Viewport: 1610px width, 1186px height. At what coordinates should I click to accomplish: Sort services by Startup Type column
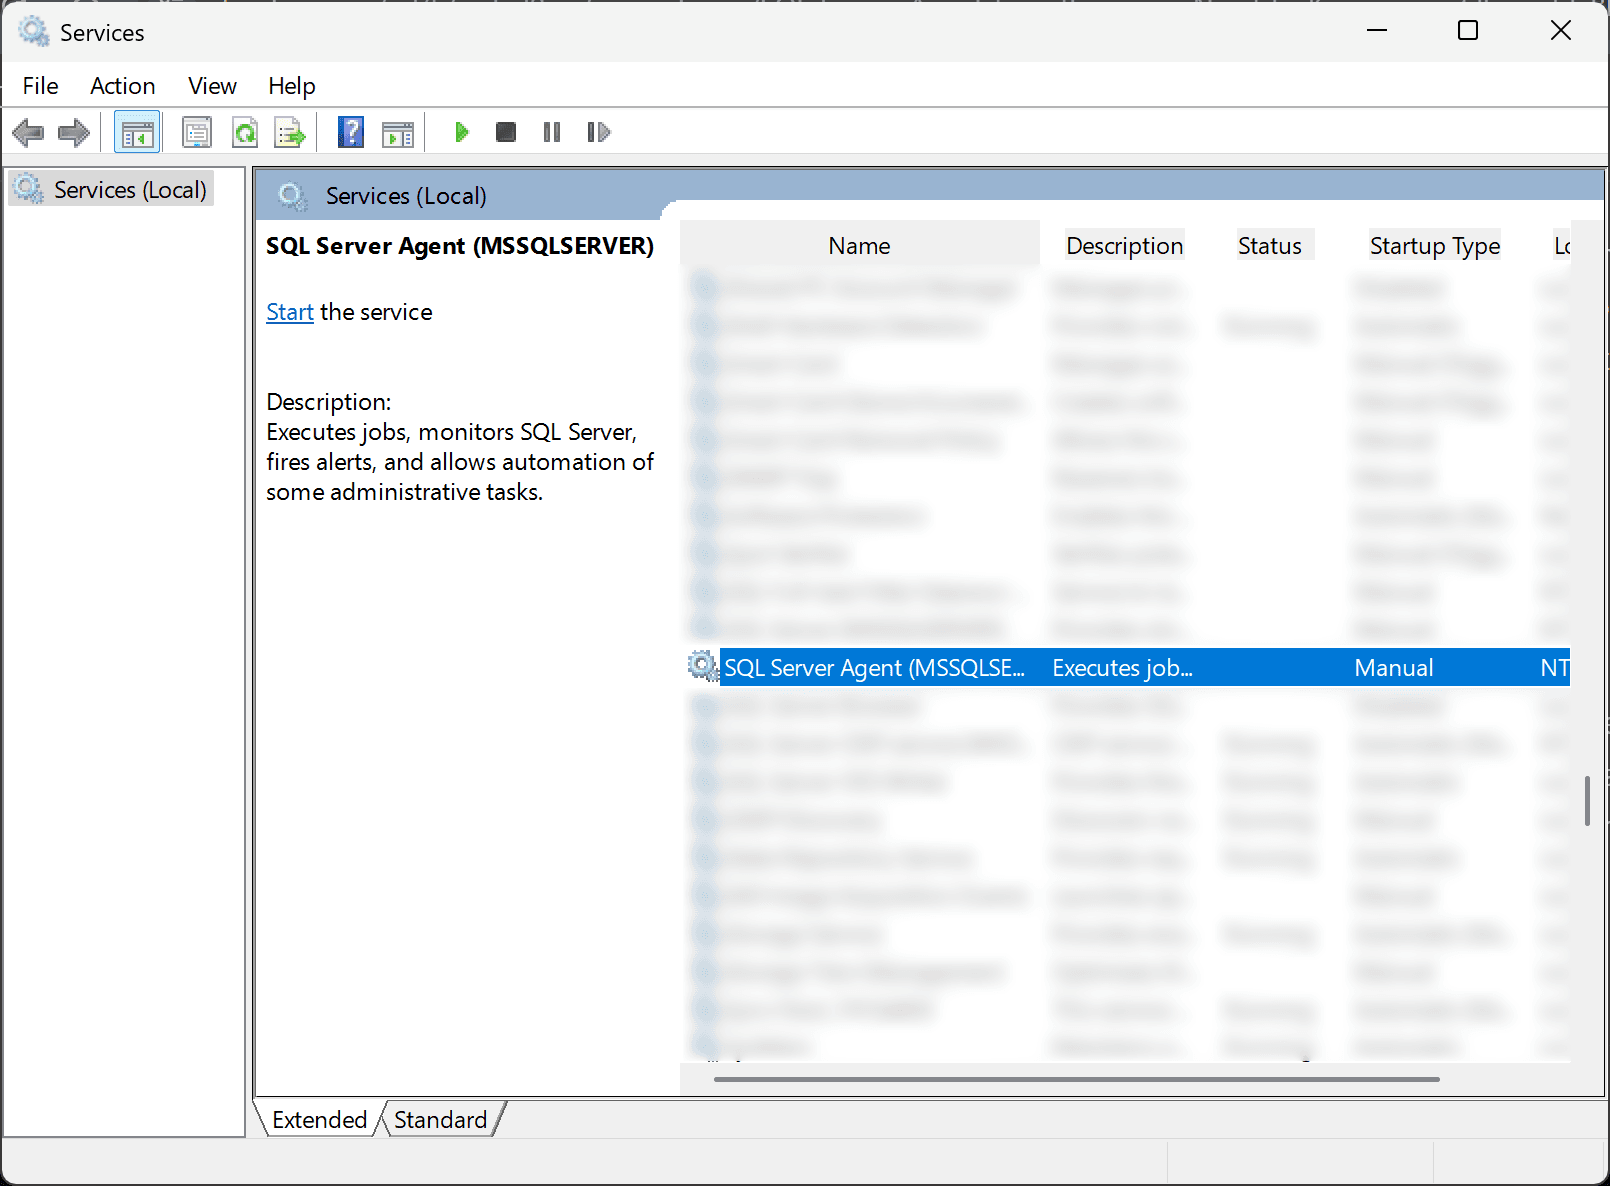click(1434, 245)
